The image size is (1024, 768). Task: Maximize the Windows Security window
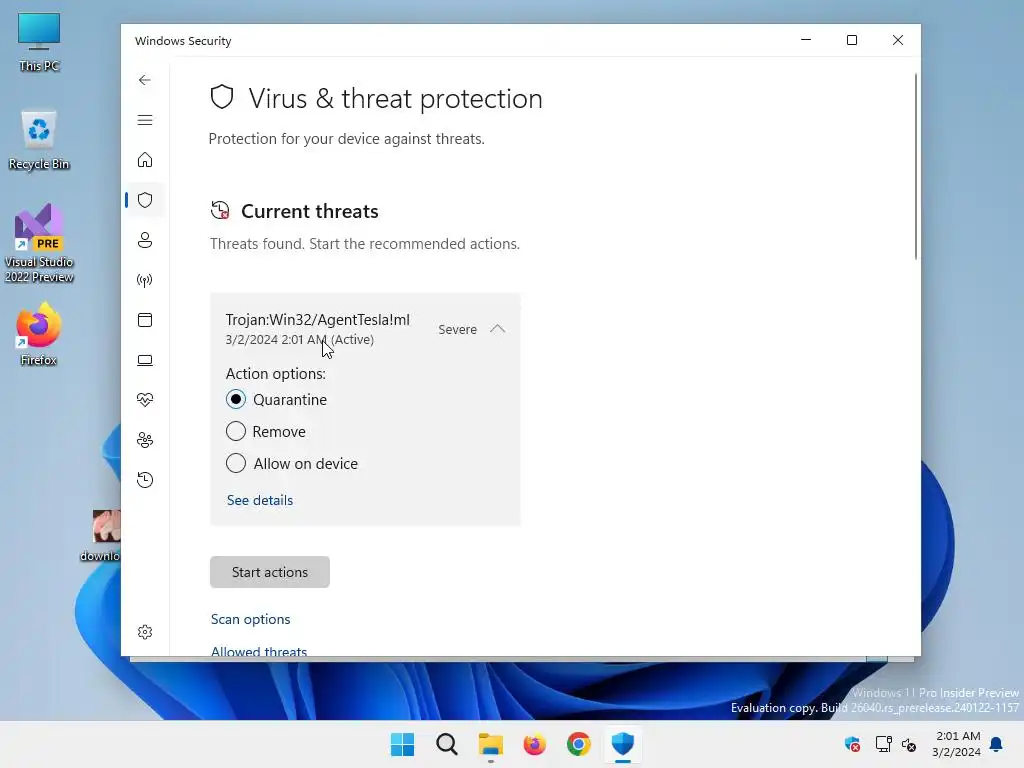click(852, 40)
